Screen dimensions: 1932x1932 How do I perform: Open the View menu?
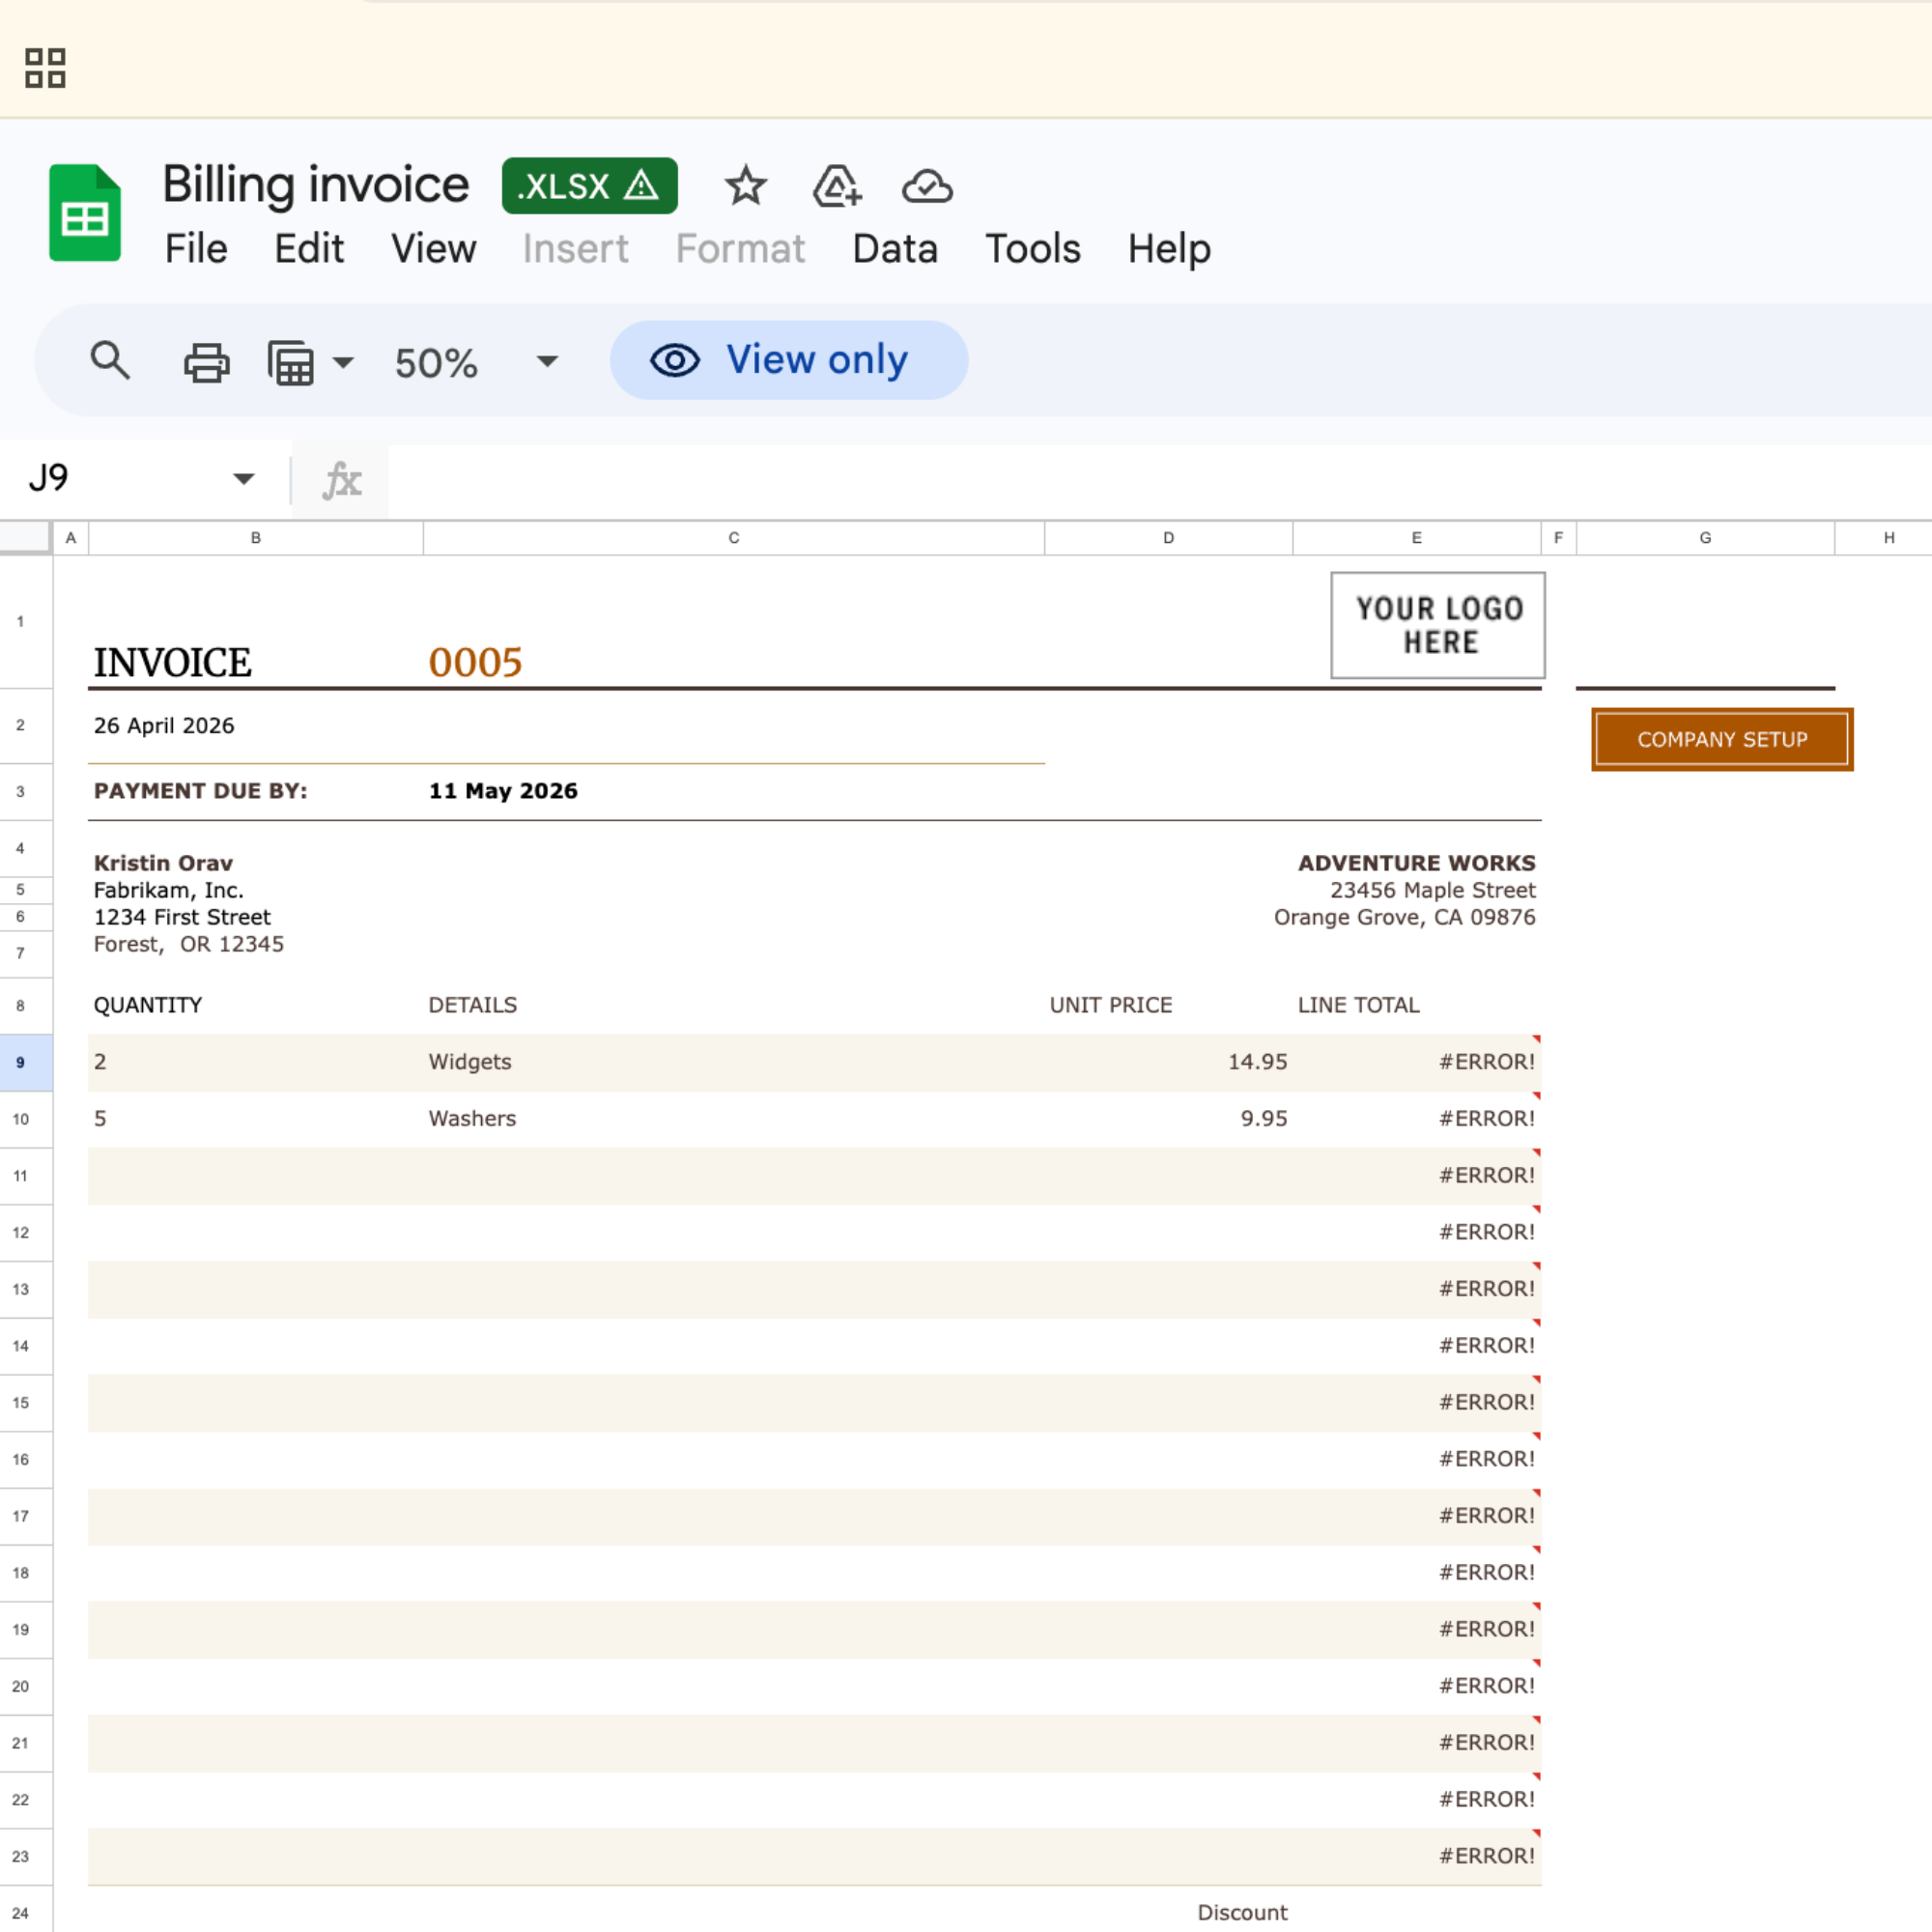tap(433, 248)
